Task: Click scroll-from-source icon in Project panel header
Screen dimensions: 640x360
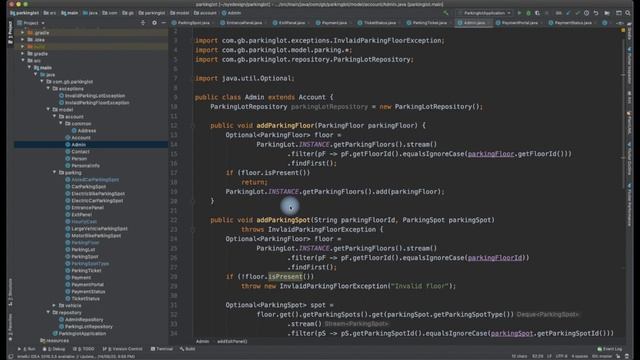Action: pos(143,23)
